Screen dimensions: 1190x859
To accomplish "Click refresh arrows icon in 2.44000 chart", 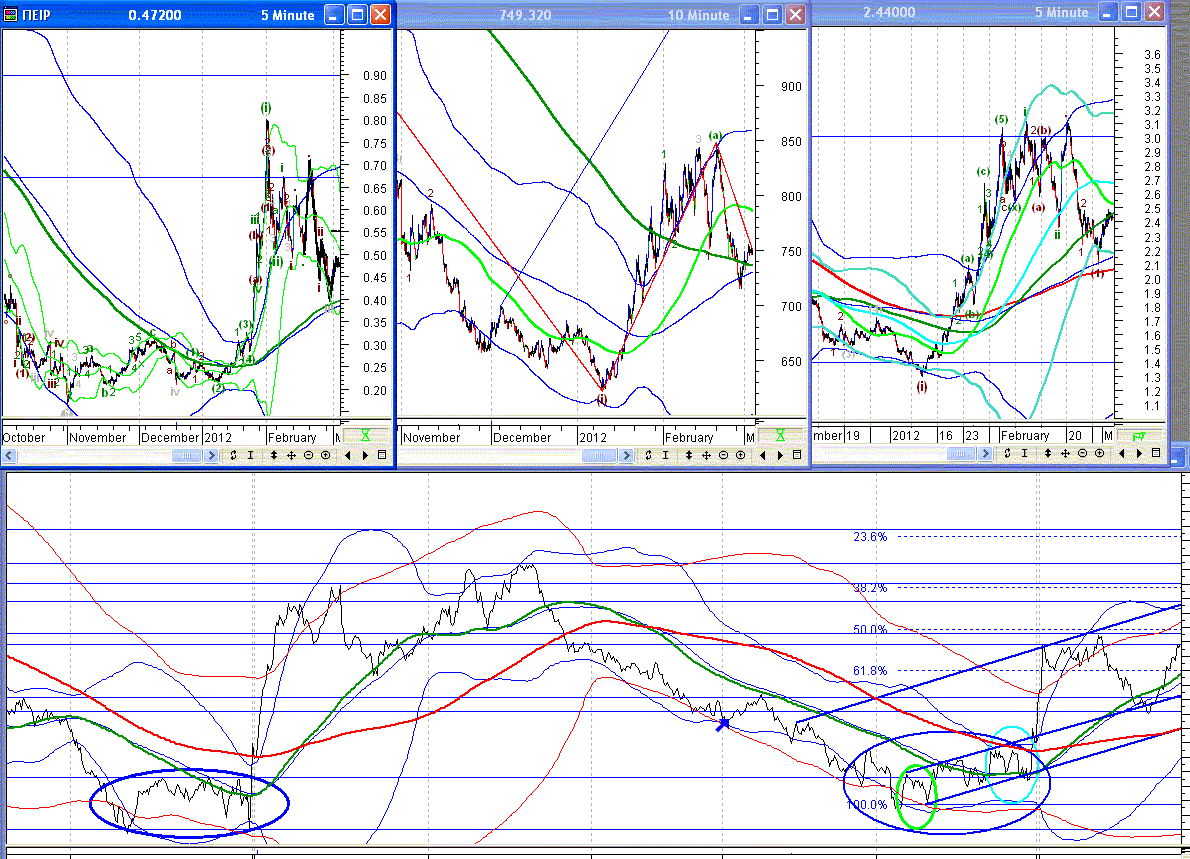I will pos(1008,454).
